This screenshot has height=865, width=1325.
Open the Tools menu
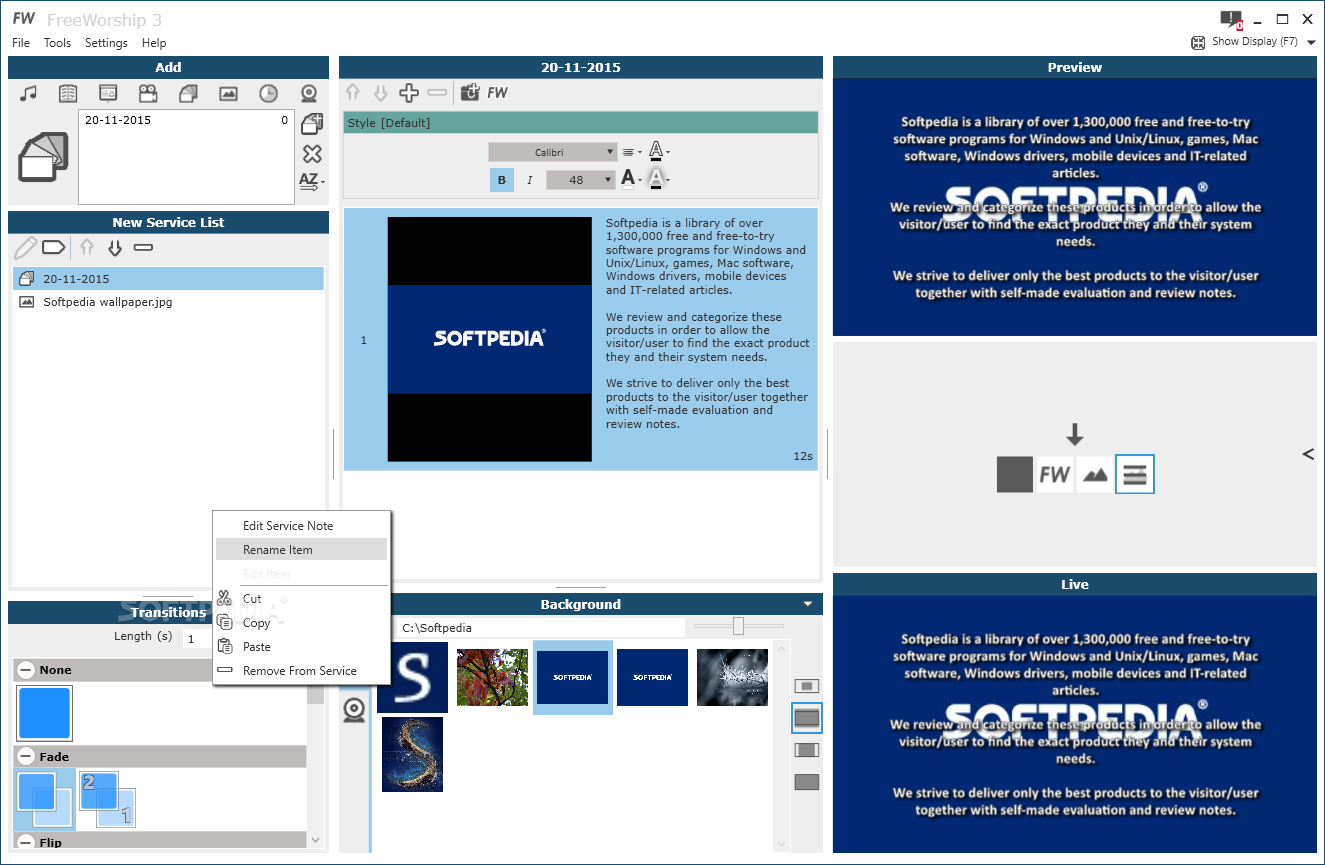[57, 43]
